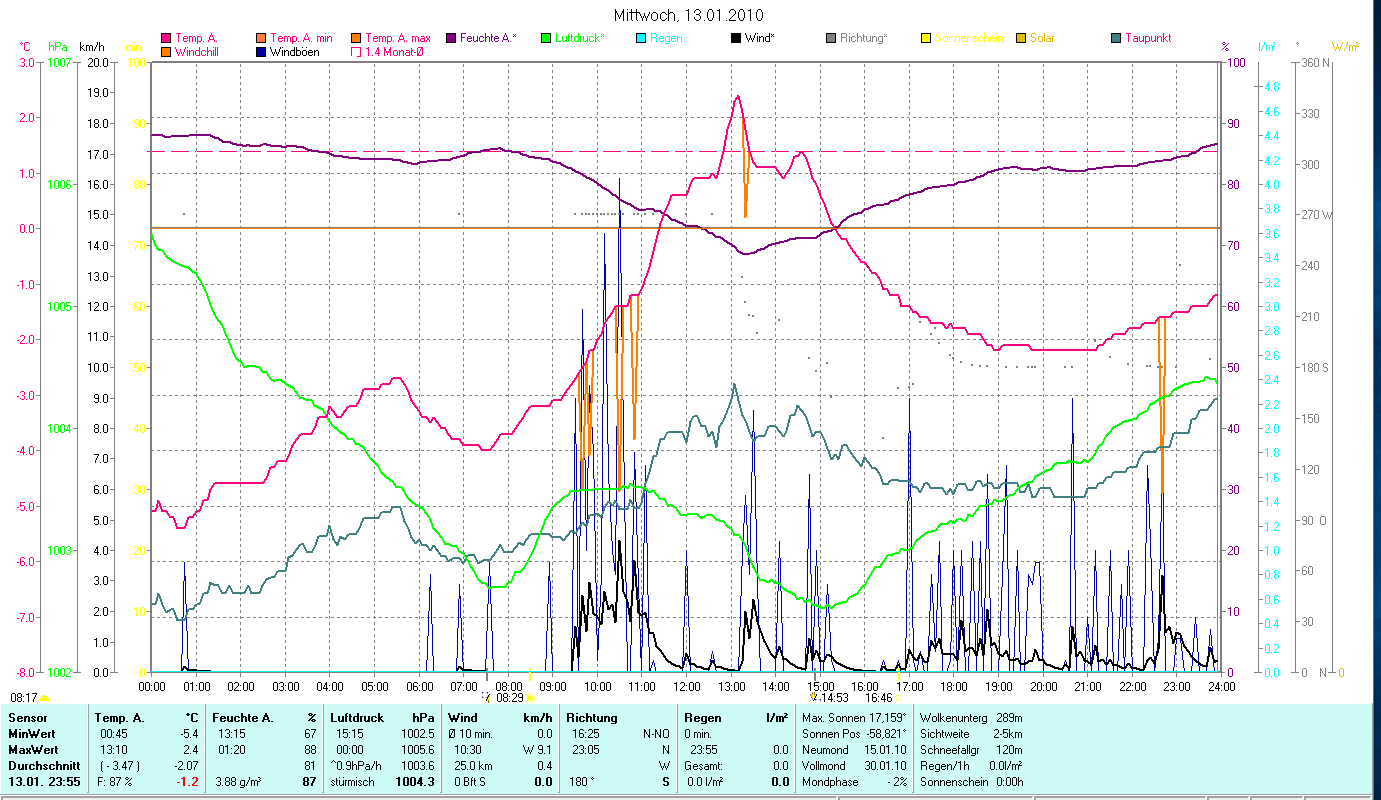
Task: Click the 1.4 Monat-Ø legend box
Action: point(356,51)
